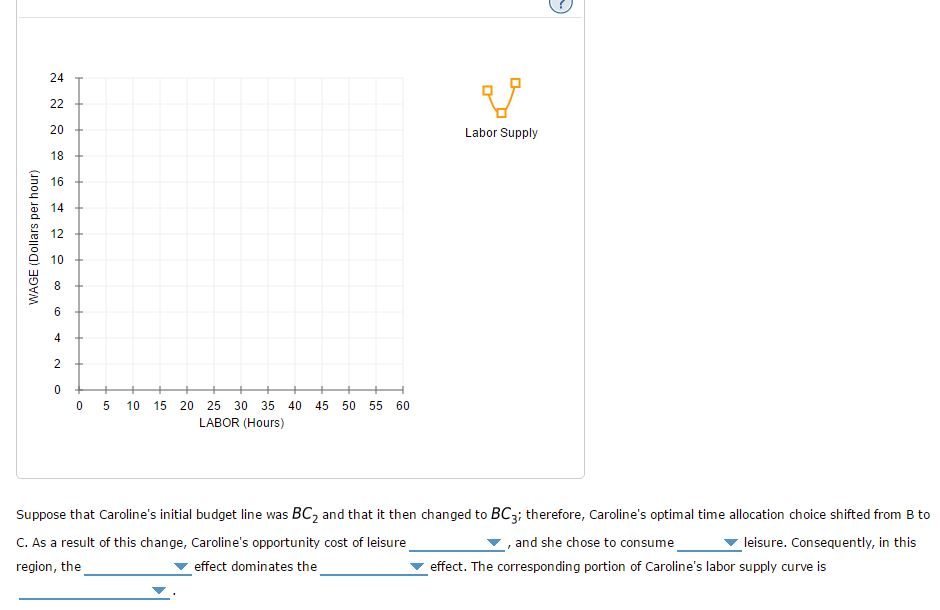Click the left square of the Labor Supply icon
The image size is (940, 610).
487,91
